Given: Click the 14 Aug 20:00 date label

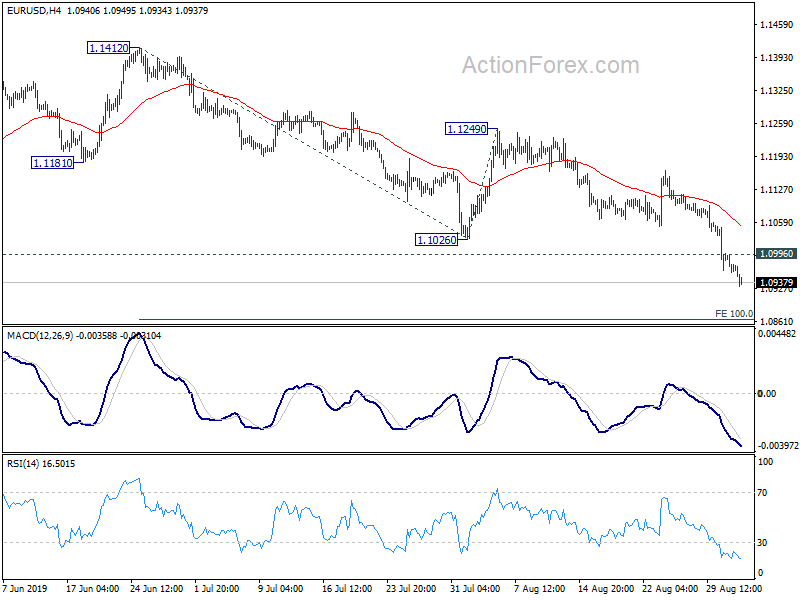Looking at the screenshot, I should (x=606, y=589).
